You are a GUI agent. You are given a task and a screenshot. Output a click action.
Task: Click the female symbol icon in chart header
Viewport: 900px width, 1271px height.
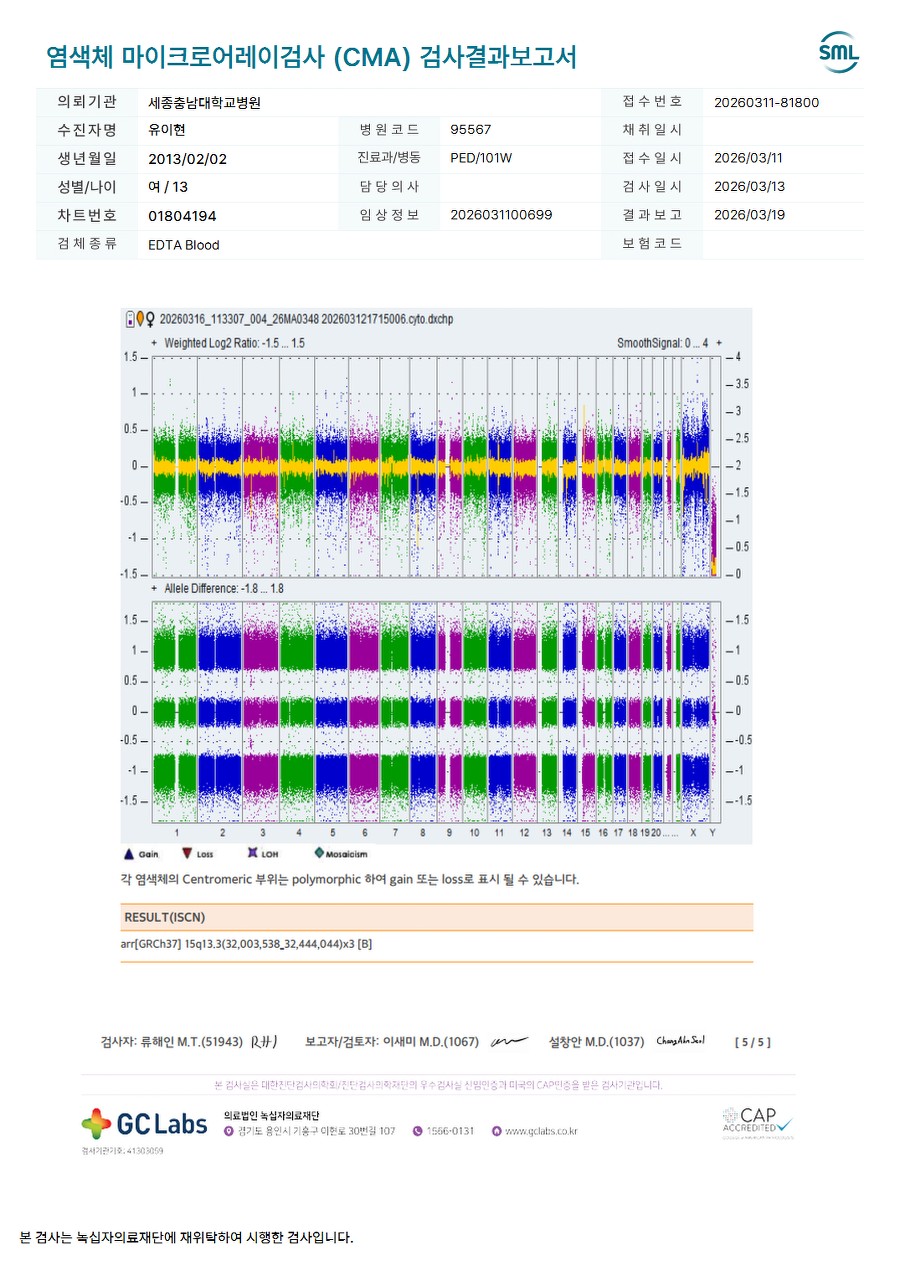[x=150, y=320]
